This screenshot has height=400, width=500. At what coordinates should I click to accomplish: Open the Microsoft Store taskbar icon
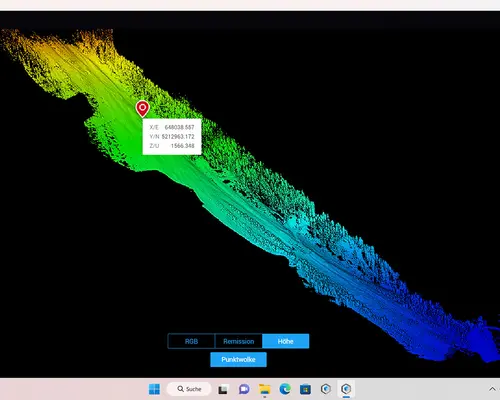click(x=305, y=389)
